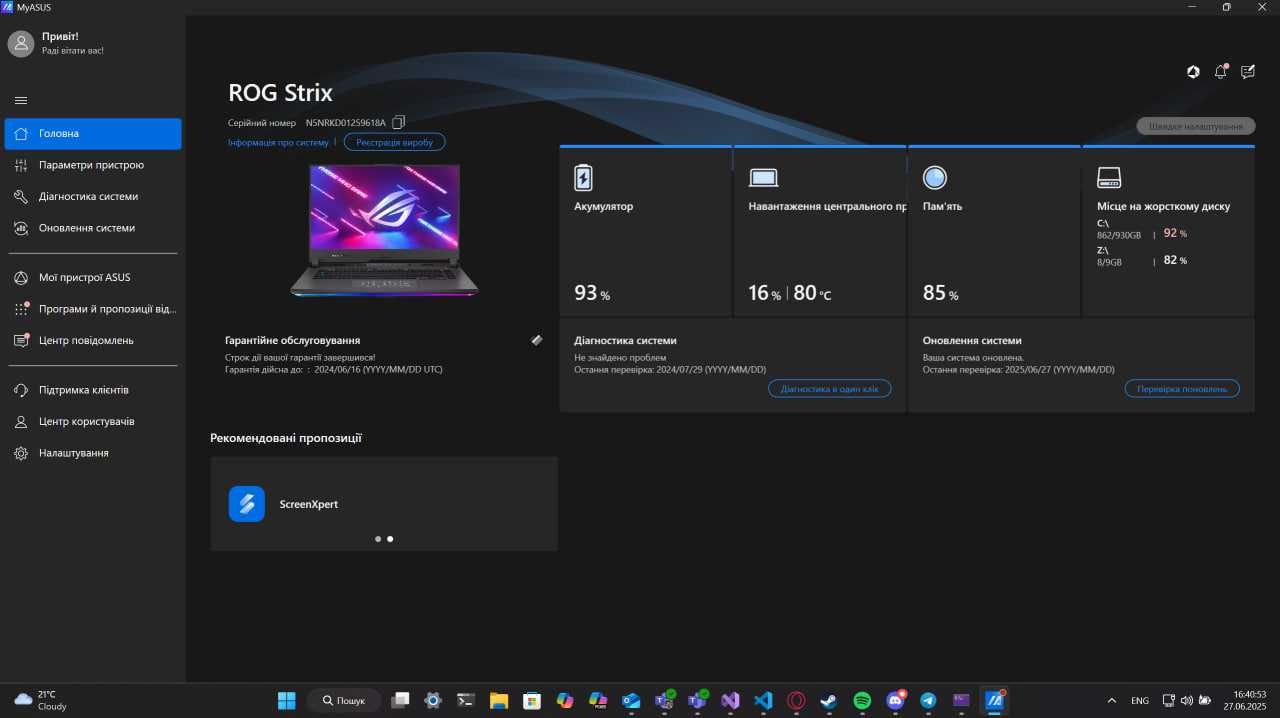Select the first carousel dot under ScreenXpert
The width and height of the screenshot is (1280, 718).
378,539
